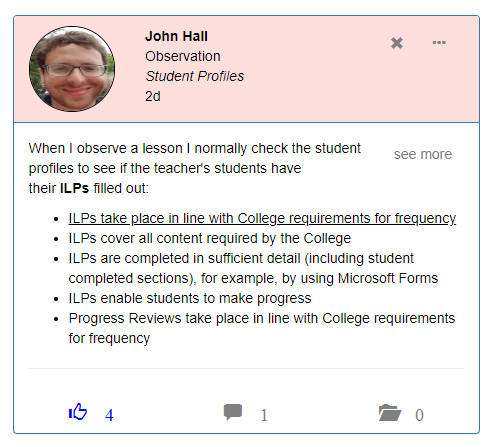
Task: Show who liked via count 4
Action: 109,415
